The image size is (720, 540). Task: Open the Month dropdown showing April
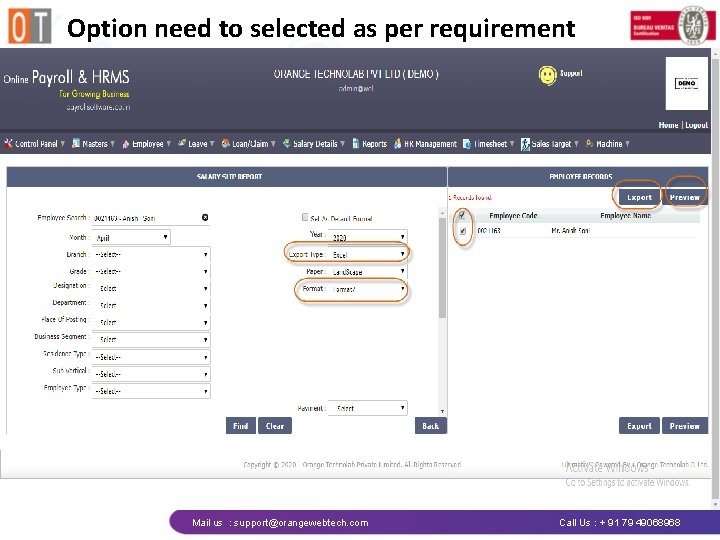(x=131, y=237)
